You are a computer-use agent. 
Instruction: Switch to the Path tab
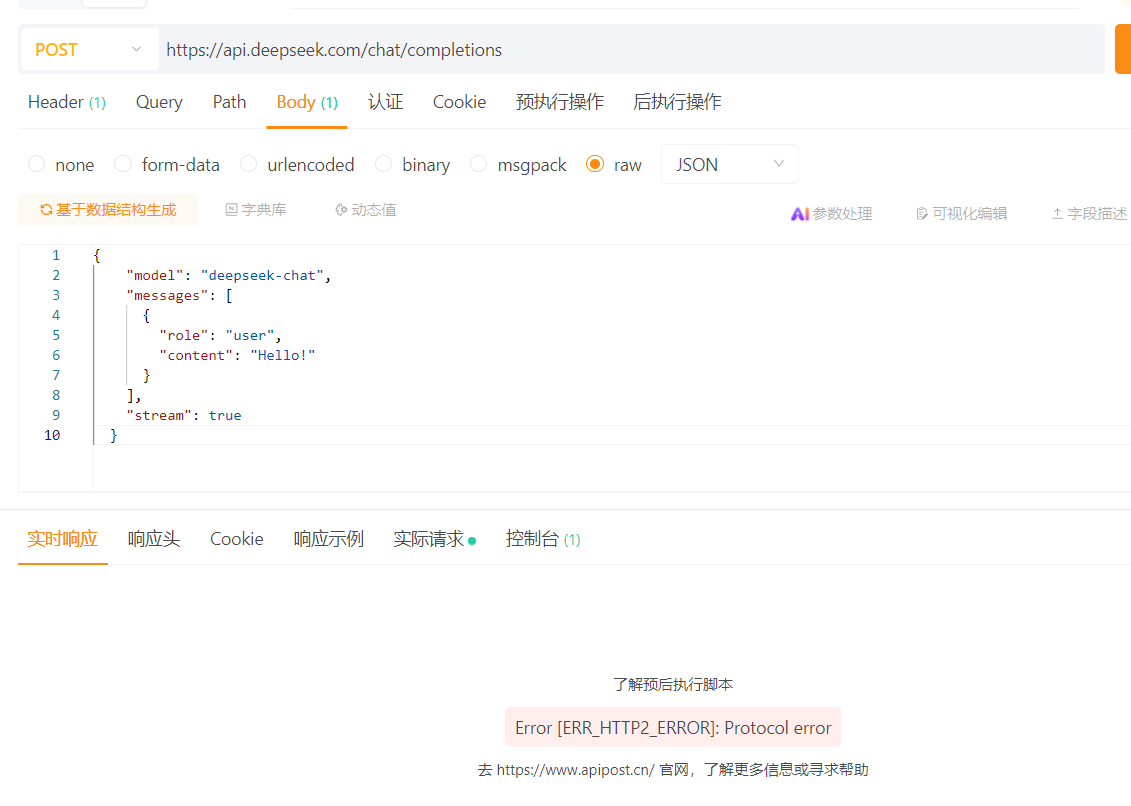click(229, 102)
